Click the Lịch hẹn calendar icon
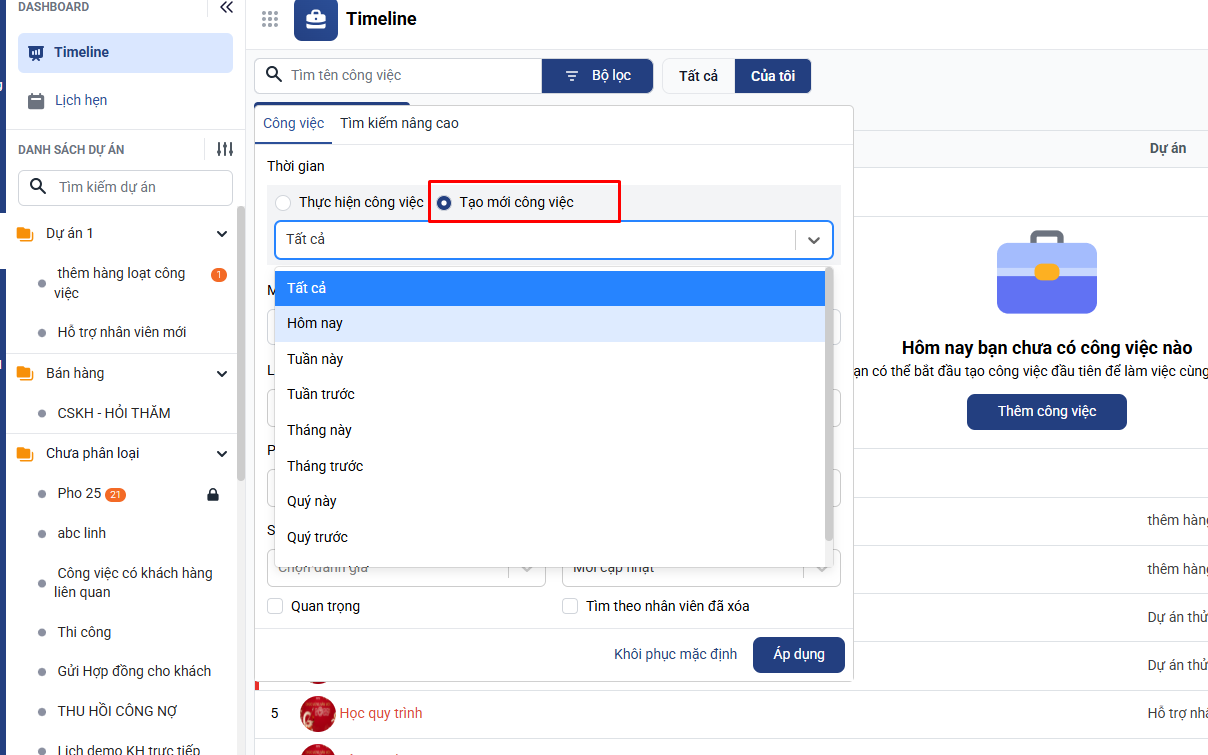 click(36, 100)
